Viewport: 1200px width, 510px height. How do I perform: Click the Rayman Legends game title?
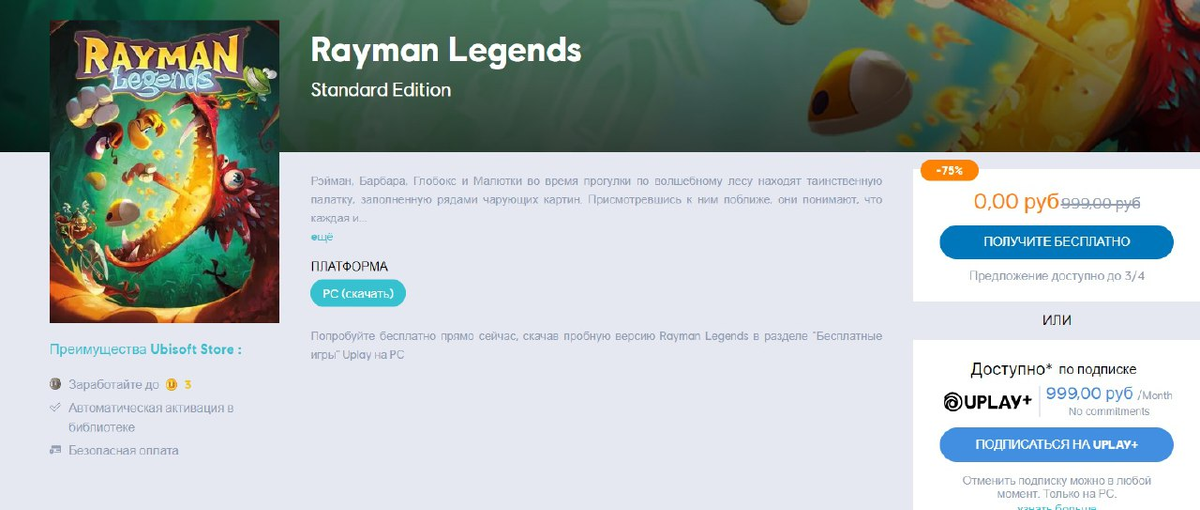click(446, 49)
